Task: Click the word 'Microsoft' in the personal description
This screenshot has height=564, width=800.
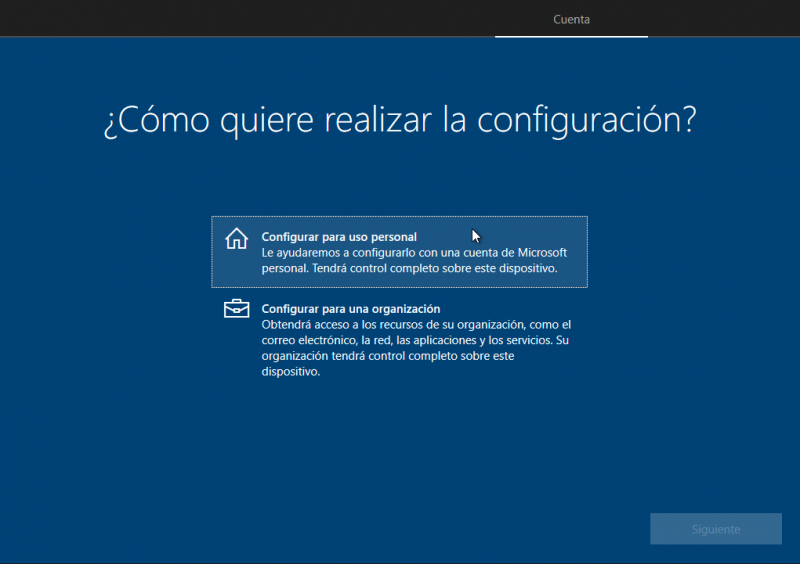Action: [x=541, y=253]
